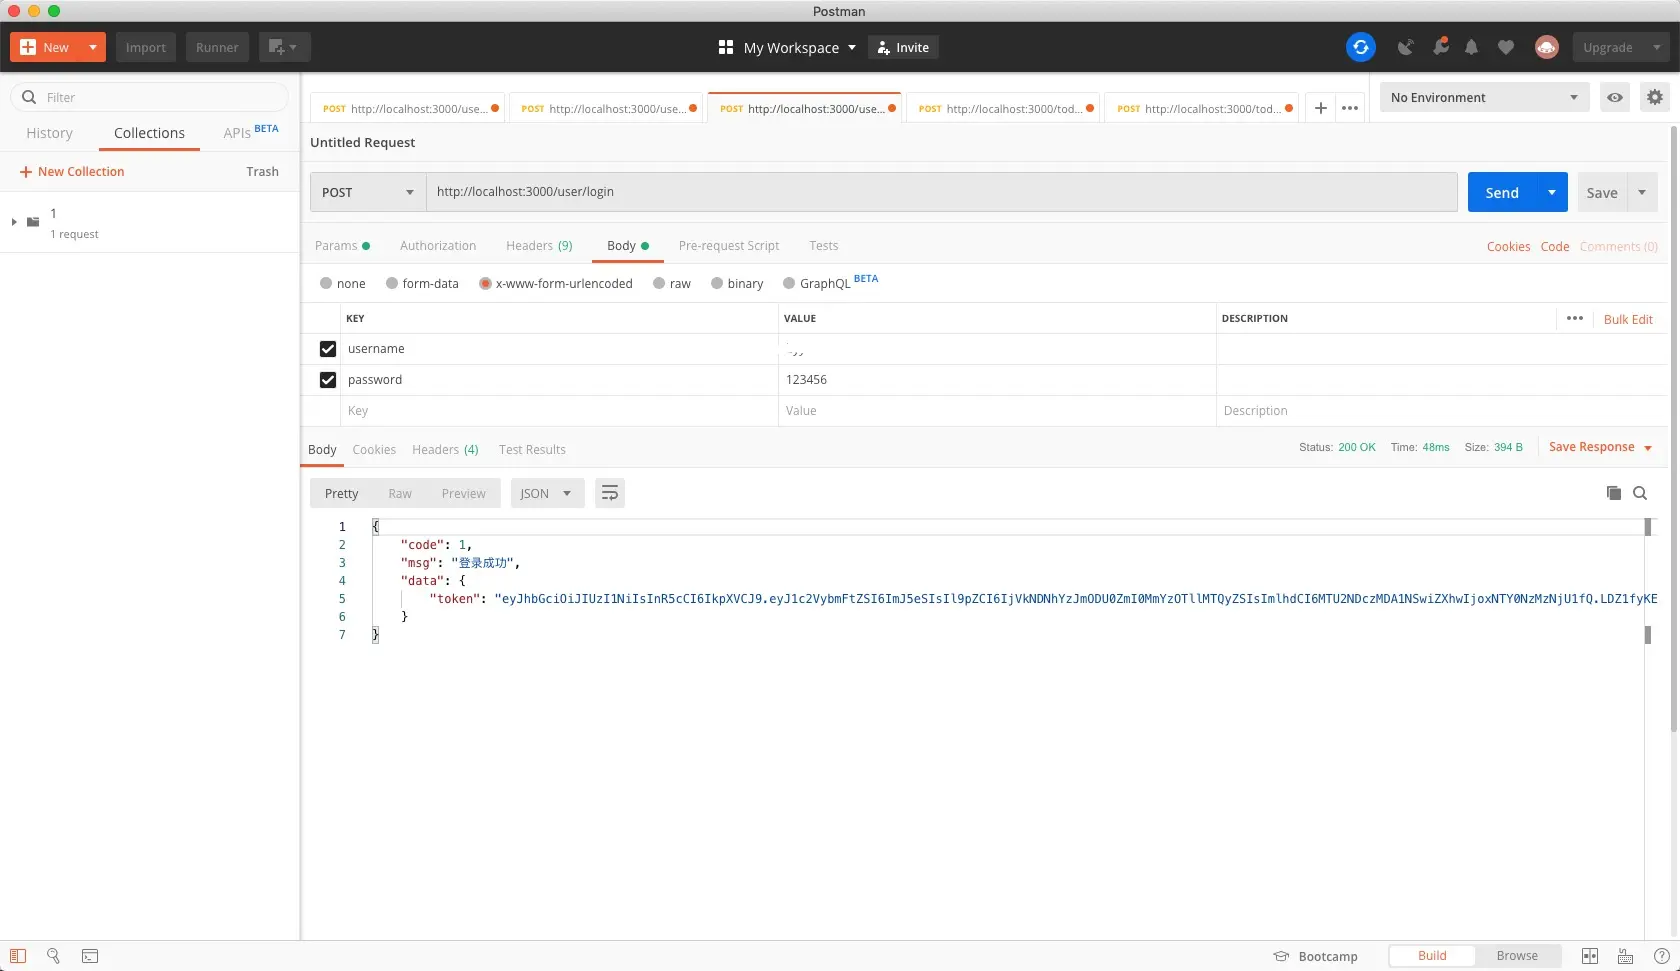Viewport: 1680px width, 971px height.
Task: Create a New Collection
Action: (72, 172)
